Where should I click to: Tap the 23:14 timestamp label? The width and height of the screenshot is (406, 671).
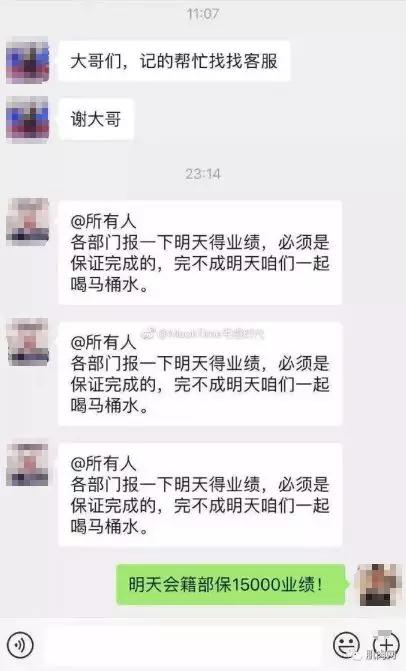(203, 174)
